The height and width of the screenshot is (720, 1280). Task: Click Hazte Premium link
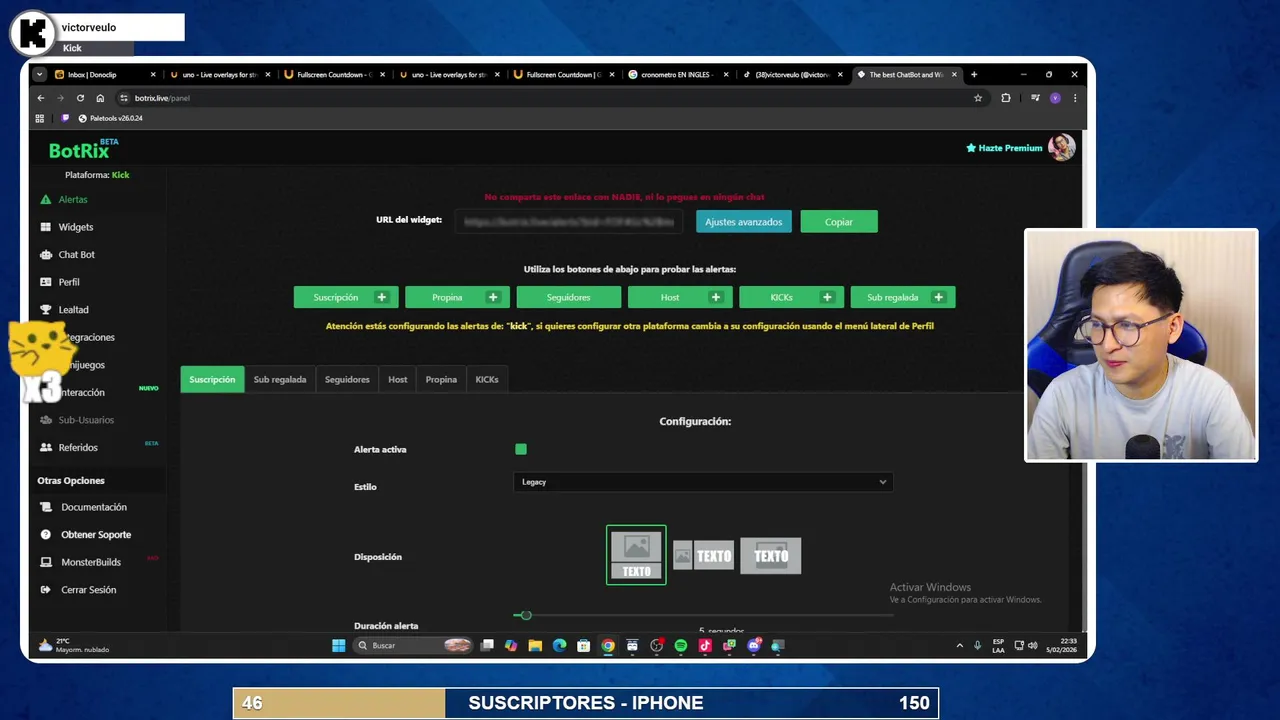[1004, 148]
